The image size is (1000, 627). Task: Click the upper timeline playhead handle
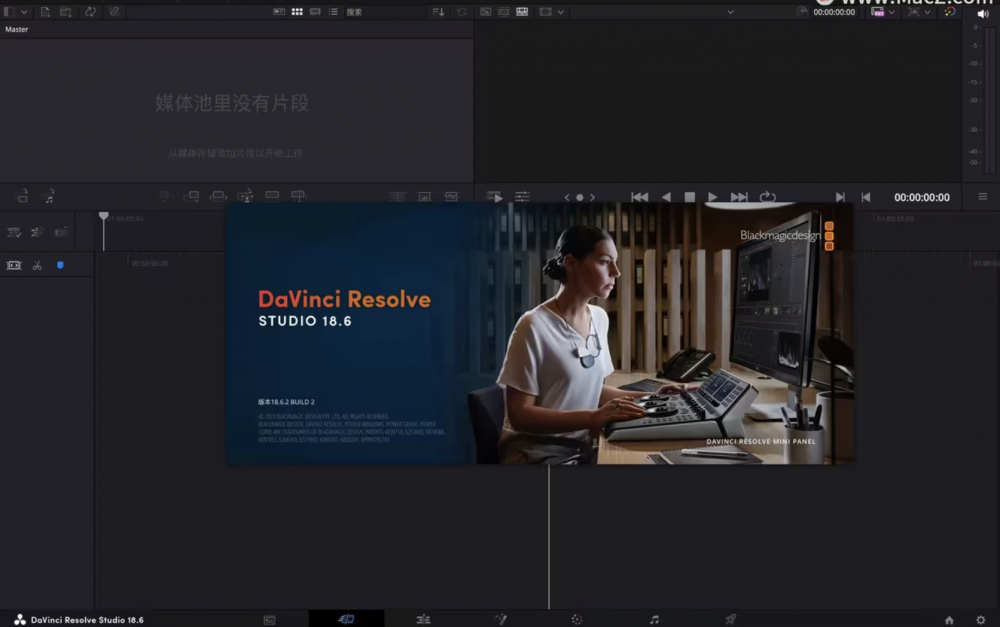tap(103, 216)
